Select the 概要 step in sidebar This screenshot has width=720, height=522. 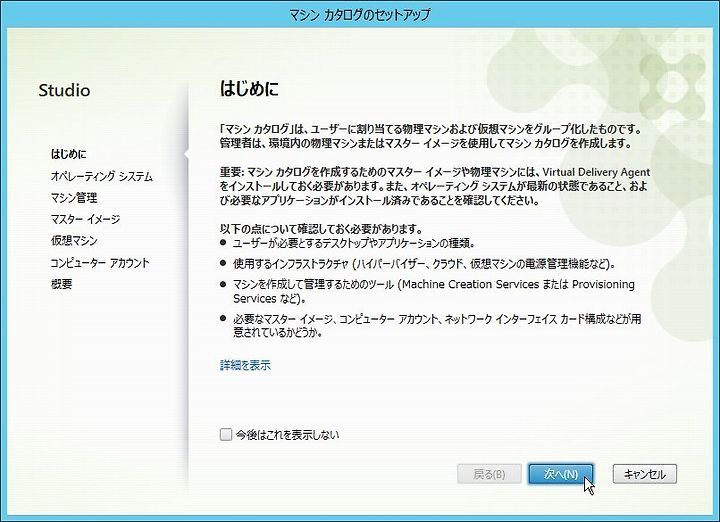pos(62,284)
